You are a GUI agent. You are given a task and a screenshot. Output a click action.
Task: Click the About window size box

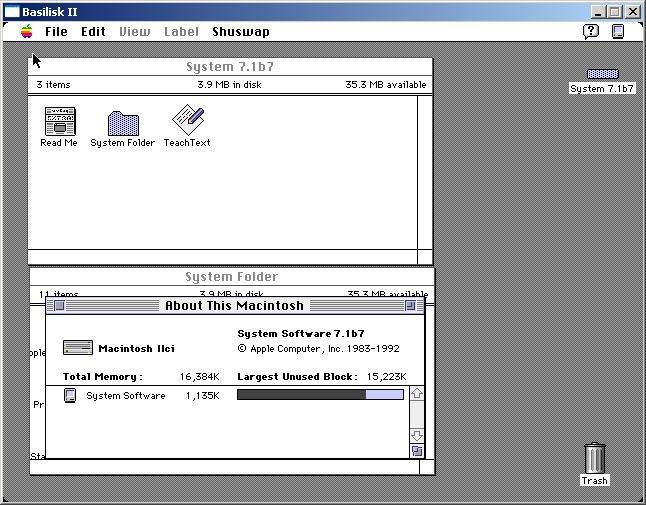tap(417, 451)
